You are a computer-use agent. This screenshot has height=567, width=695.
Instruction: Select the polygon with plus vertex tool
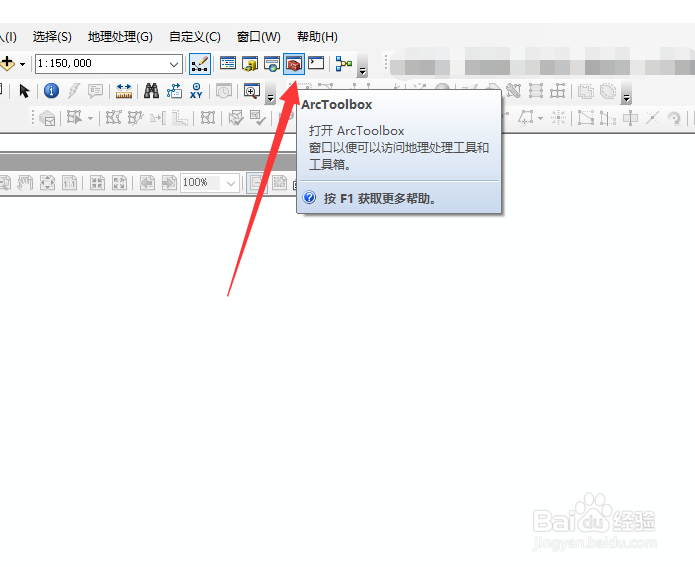[x=525, y=117]
